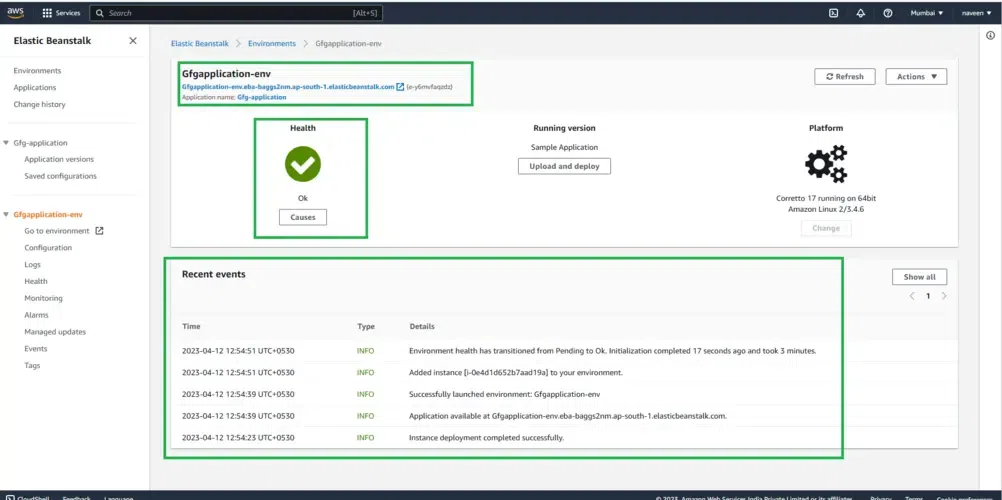Open Gfg-application application name link
This screenshot has width=1002, height=500.
point(261,97)
